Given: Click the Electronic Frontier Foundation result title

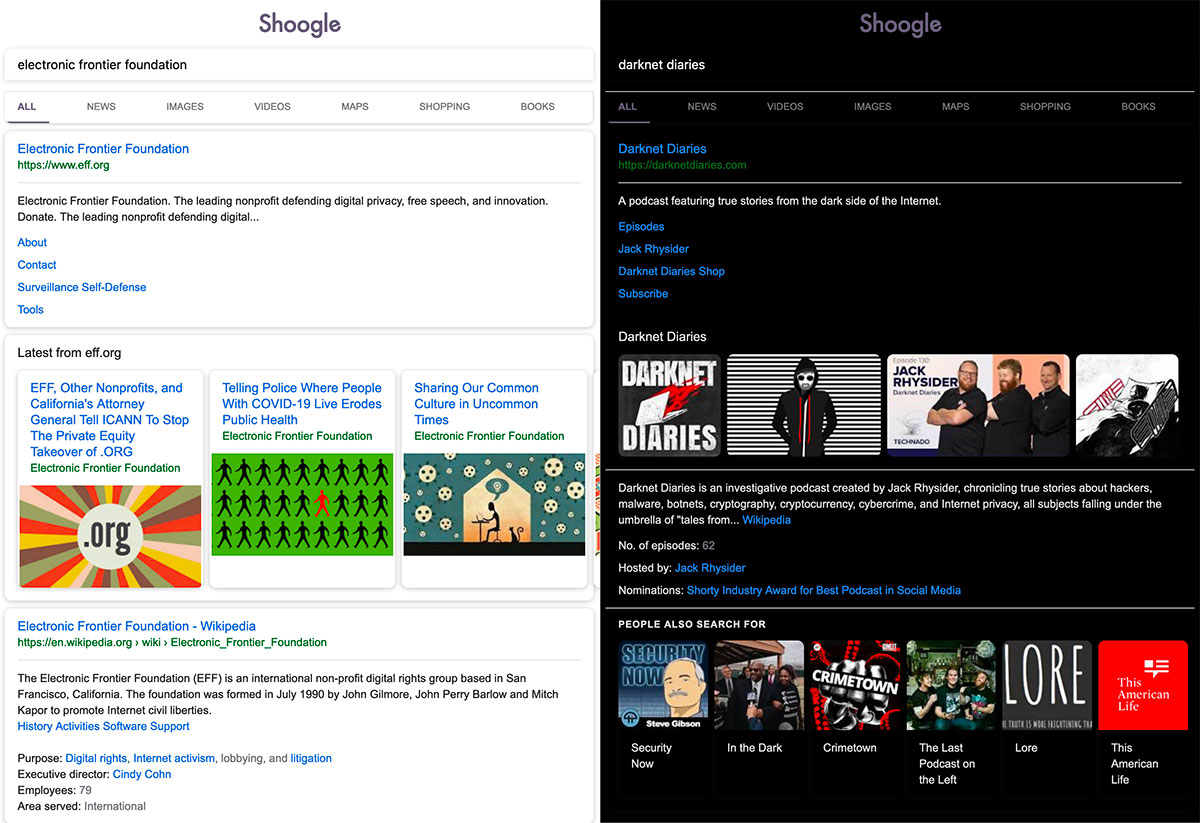Looking at the screenshot, I should [x=103, y=149].
